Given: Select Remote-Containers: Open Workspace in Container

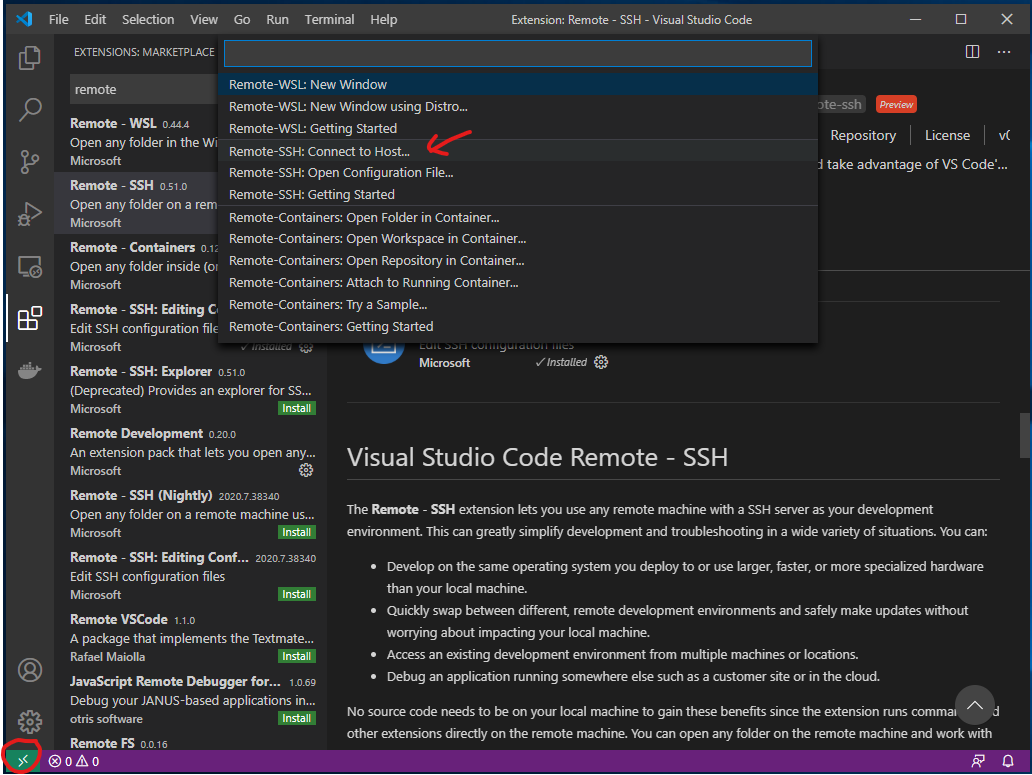Looking at the screenshot, I should click(x=518, y=239).
